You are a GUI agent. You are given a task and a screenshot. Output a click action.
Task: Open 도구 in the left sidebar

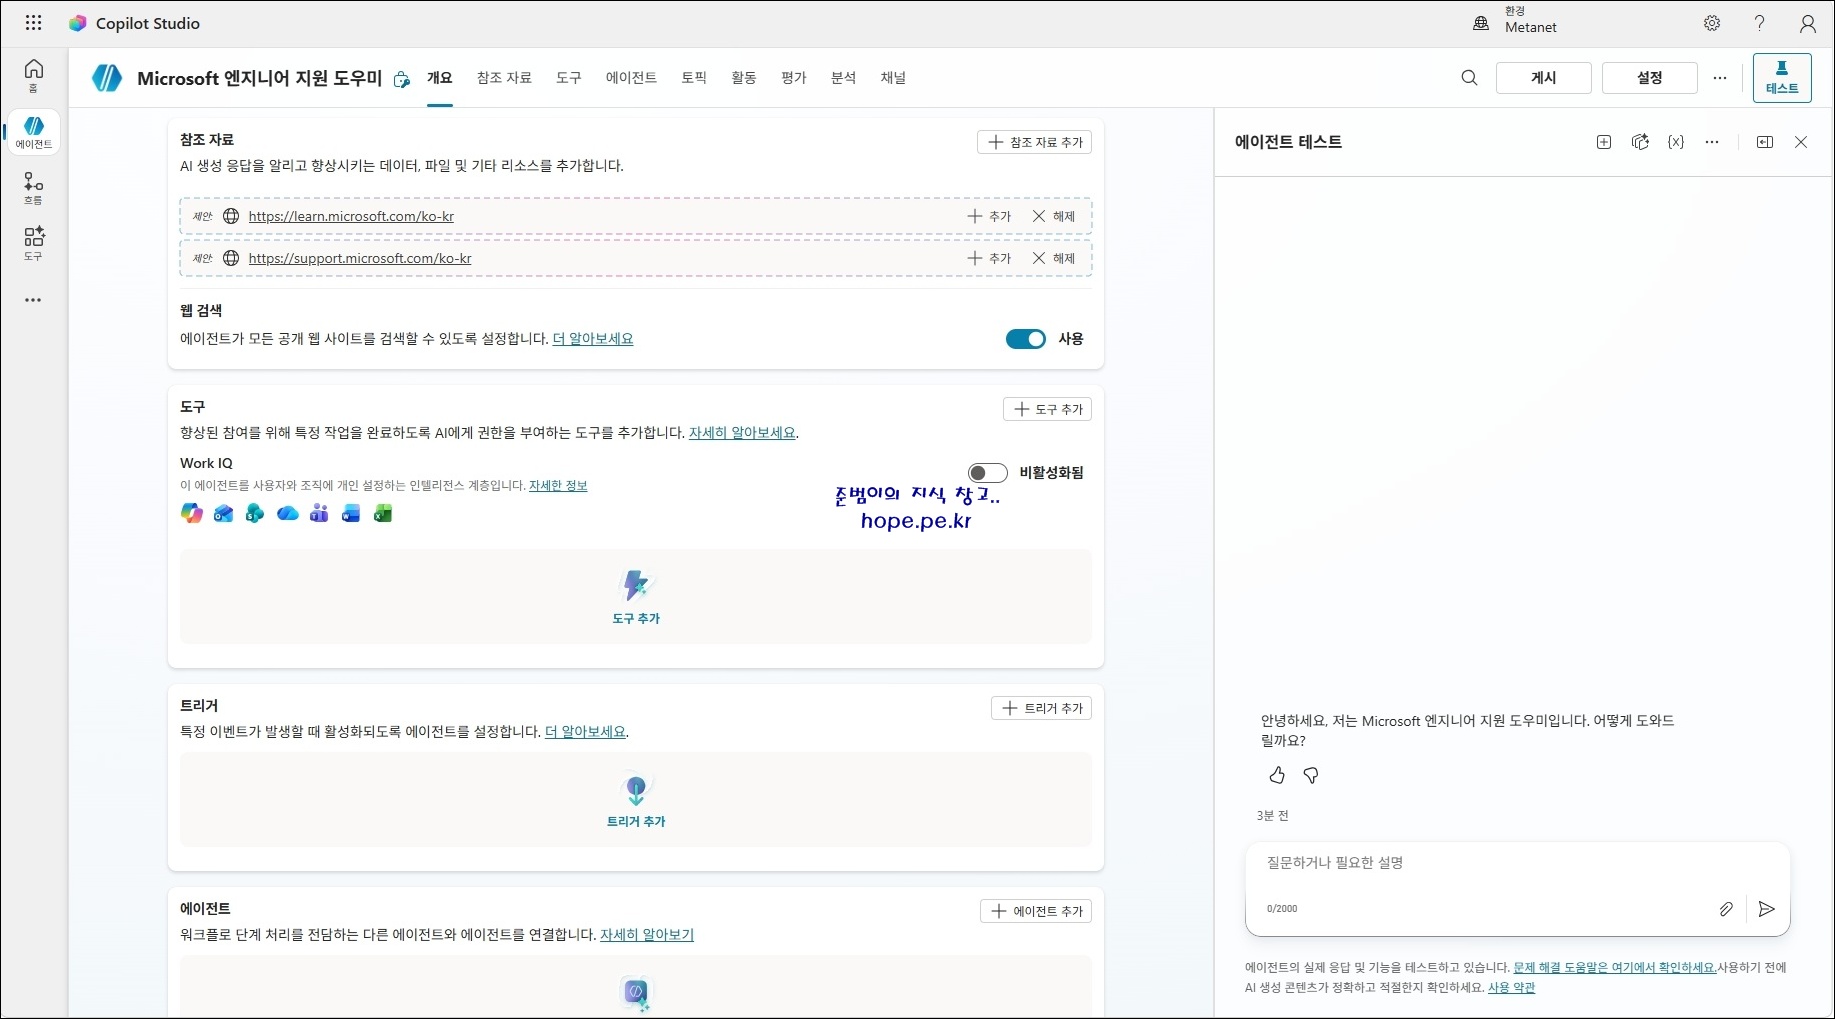pos(34,243)
